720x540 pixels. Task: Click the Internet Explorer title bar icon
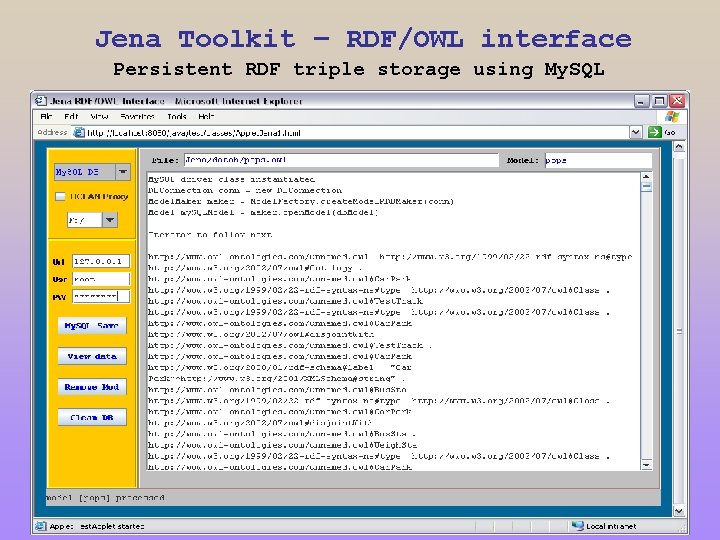[x=41, y=101]
